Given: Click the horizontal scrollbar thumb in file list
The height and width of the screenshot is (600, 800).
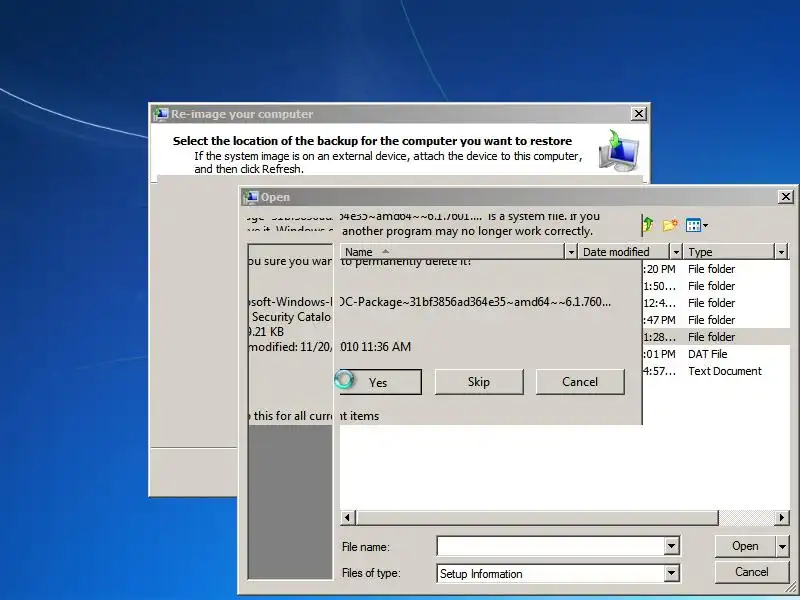Looking at the screenshot, I should tap(537, 517).
